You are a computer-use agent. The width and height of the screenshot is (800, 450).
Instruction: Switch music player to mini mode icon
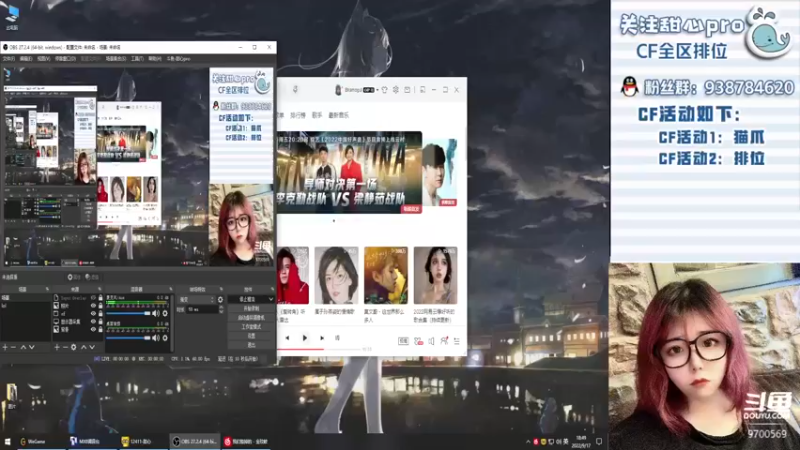click(x=423, y=90)
